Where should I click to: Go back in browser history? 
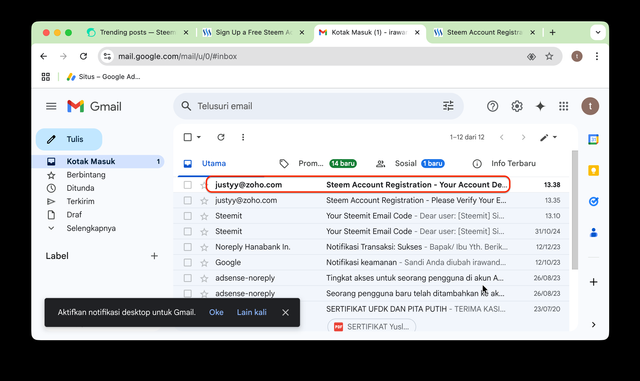pyautogui.click(x=44, y=56)
